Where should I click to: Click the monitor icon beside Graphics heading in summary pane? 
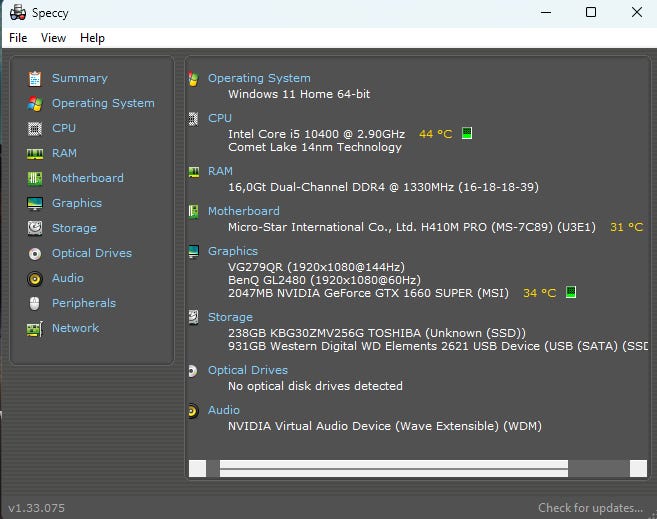[x=194, y=251]
